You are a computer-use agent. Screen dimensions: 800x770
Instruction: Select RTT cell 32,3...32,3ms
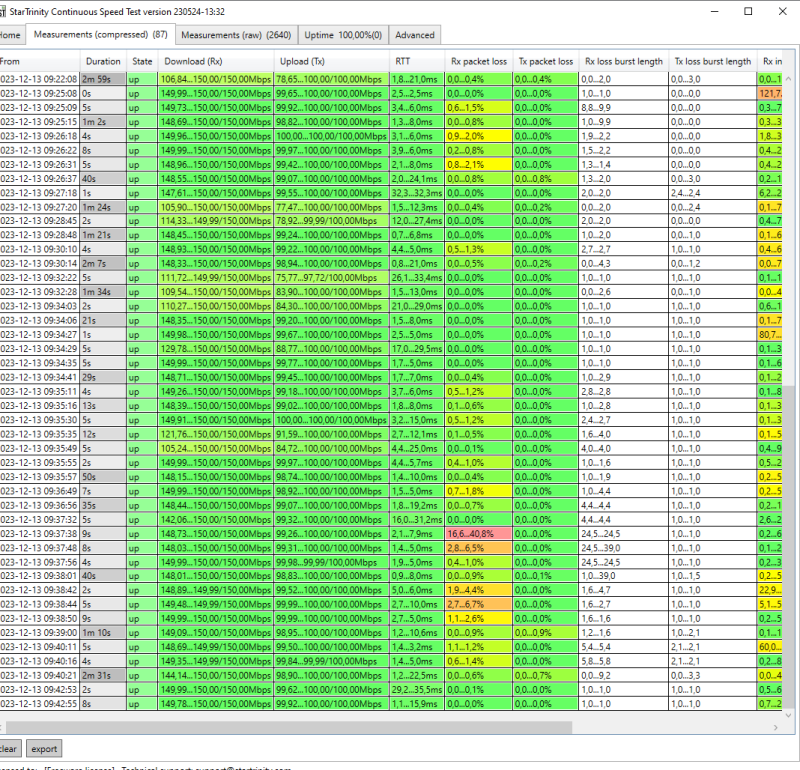pyautogui.click(x=417, y=193)
